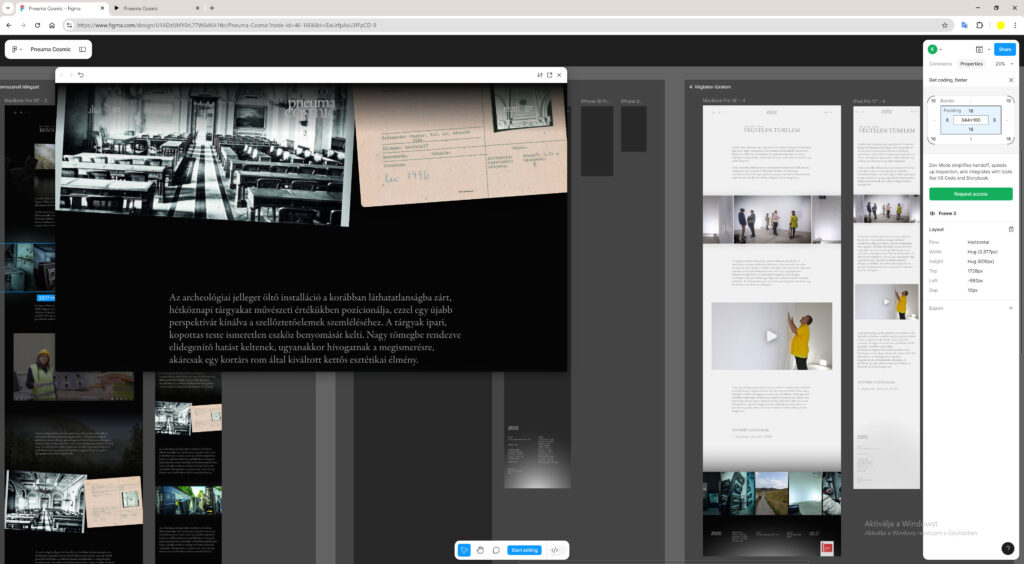Switch to the Comments tab

coord(940,64)
